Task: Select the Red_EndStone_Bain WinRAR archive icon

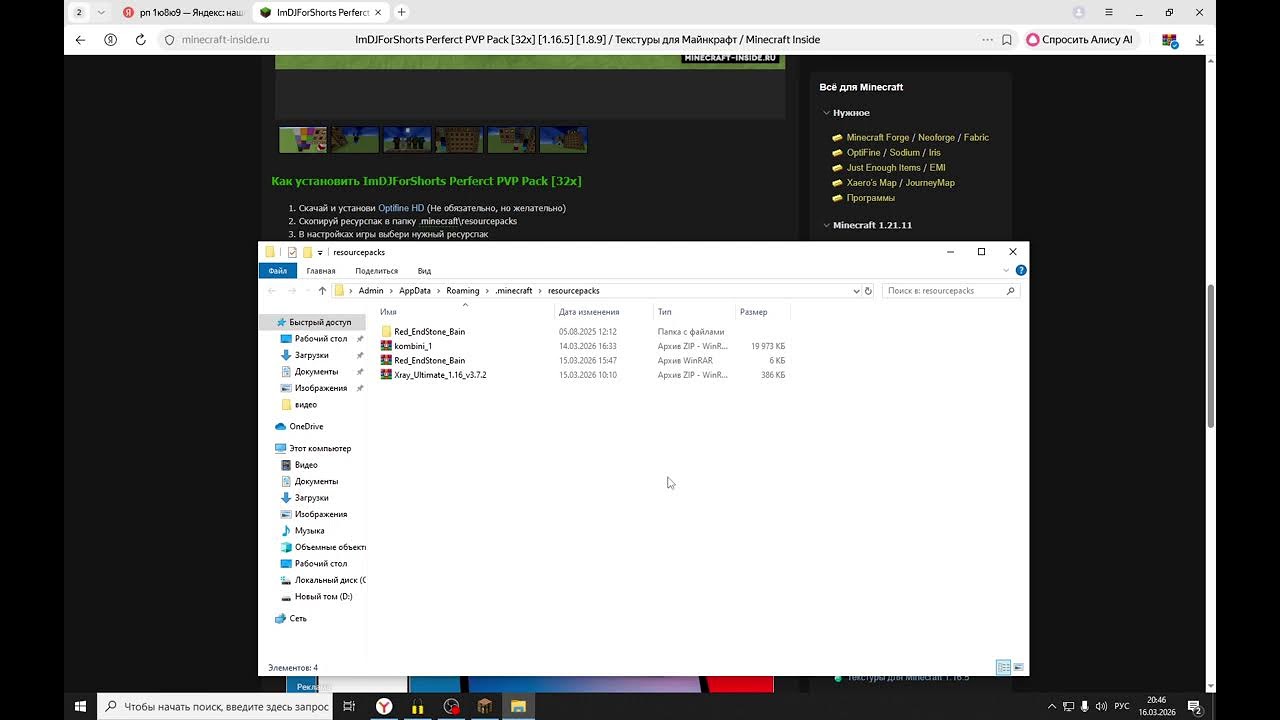Action: pyautogui.click(x=386, y=360)
